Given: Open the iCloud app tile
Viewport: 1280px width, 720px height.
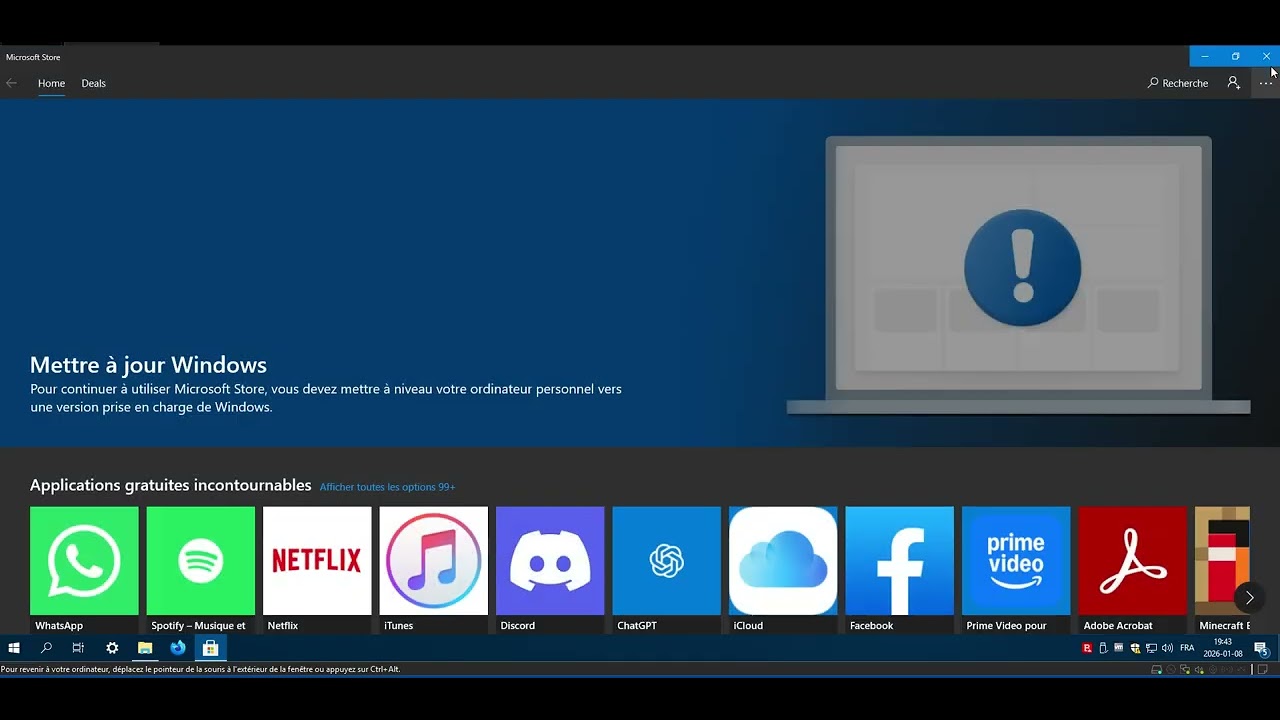Looking at the screenshot, I should 783,569.
